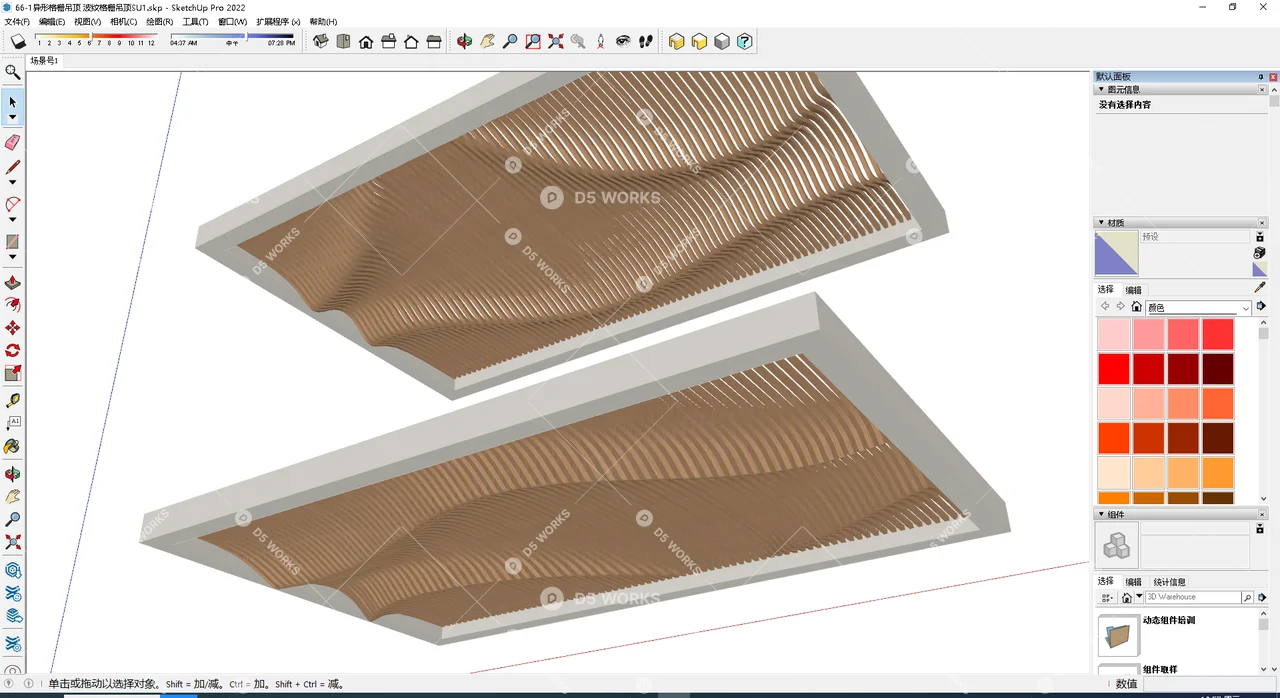1280x698 pixels.
Task: Open the 相机 menu
Action: [124, 21]
